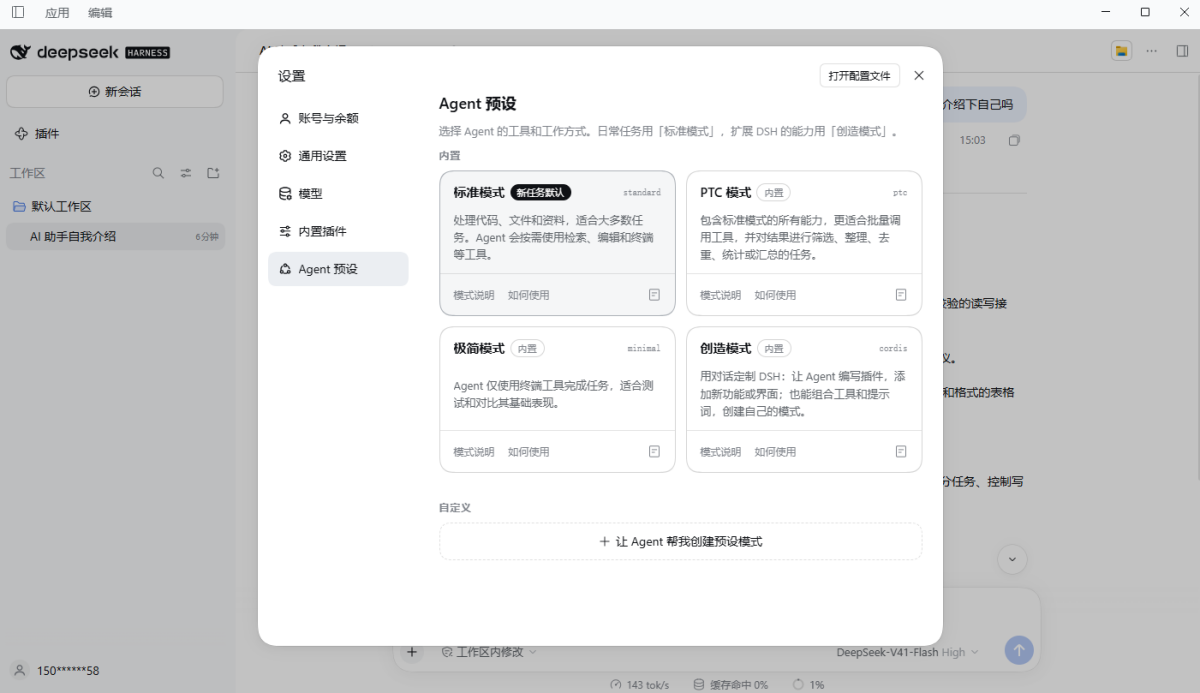Open 模式说明 for 极简模式
This screenshot has height=693, width=1200.
point(474,452)
